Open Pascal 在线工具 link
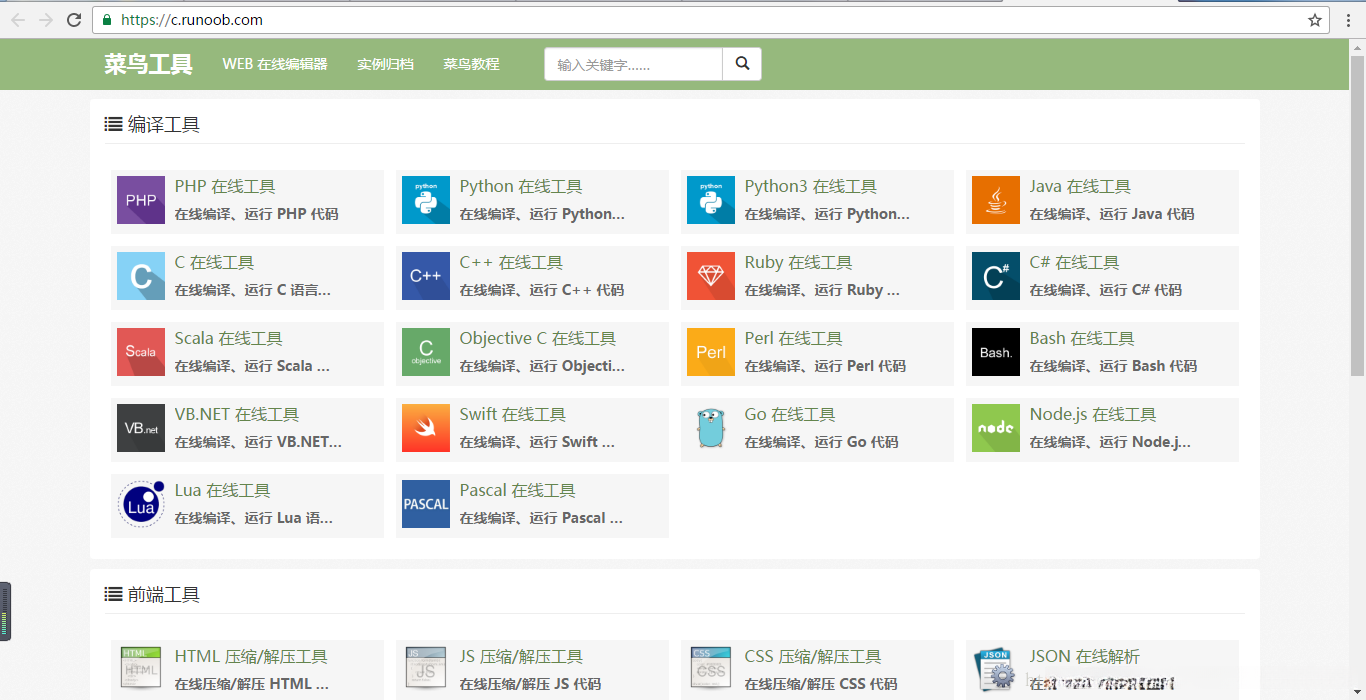This screenshot has width=1366, height=700. tap(517, 490)
